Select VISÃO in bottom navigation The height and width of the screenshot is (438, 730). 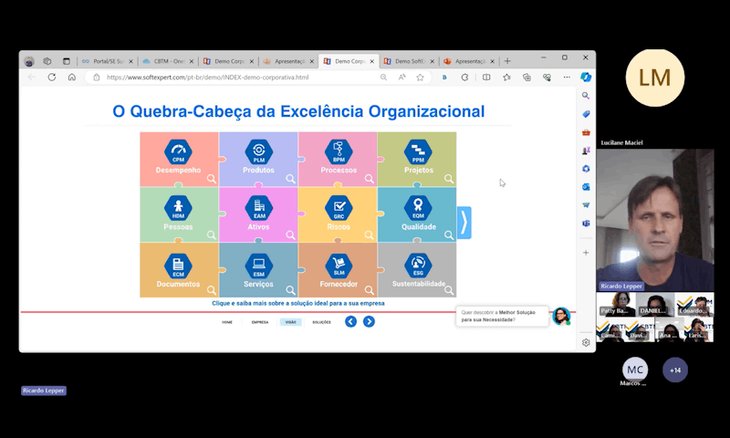point(291,322)
